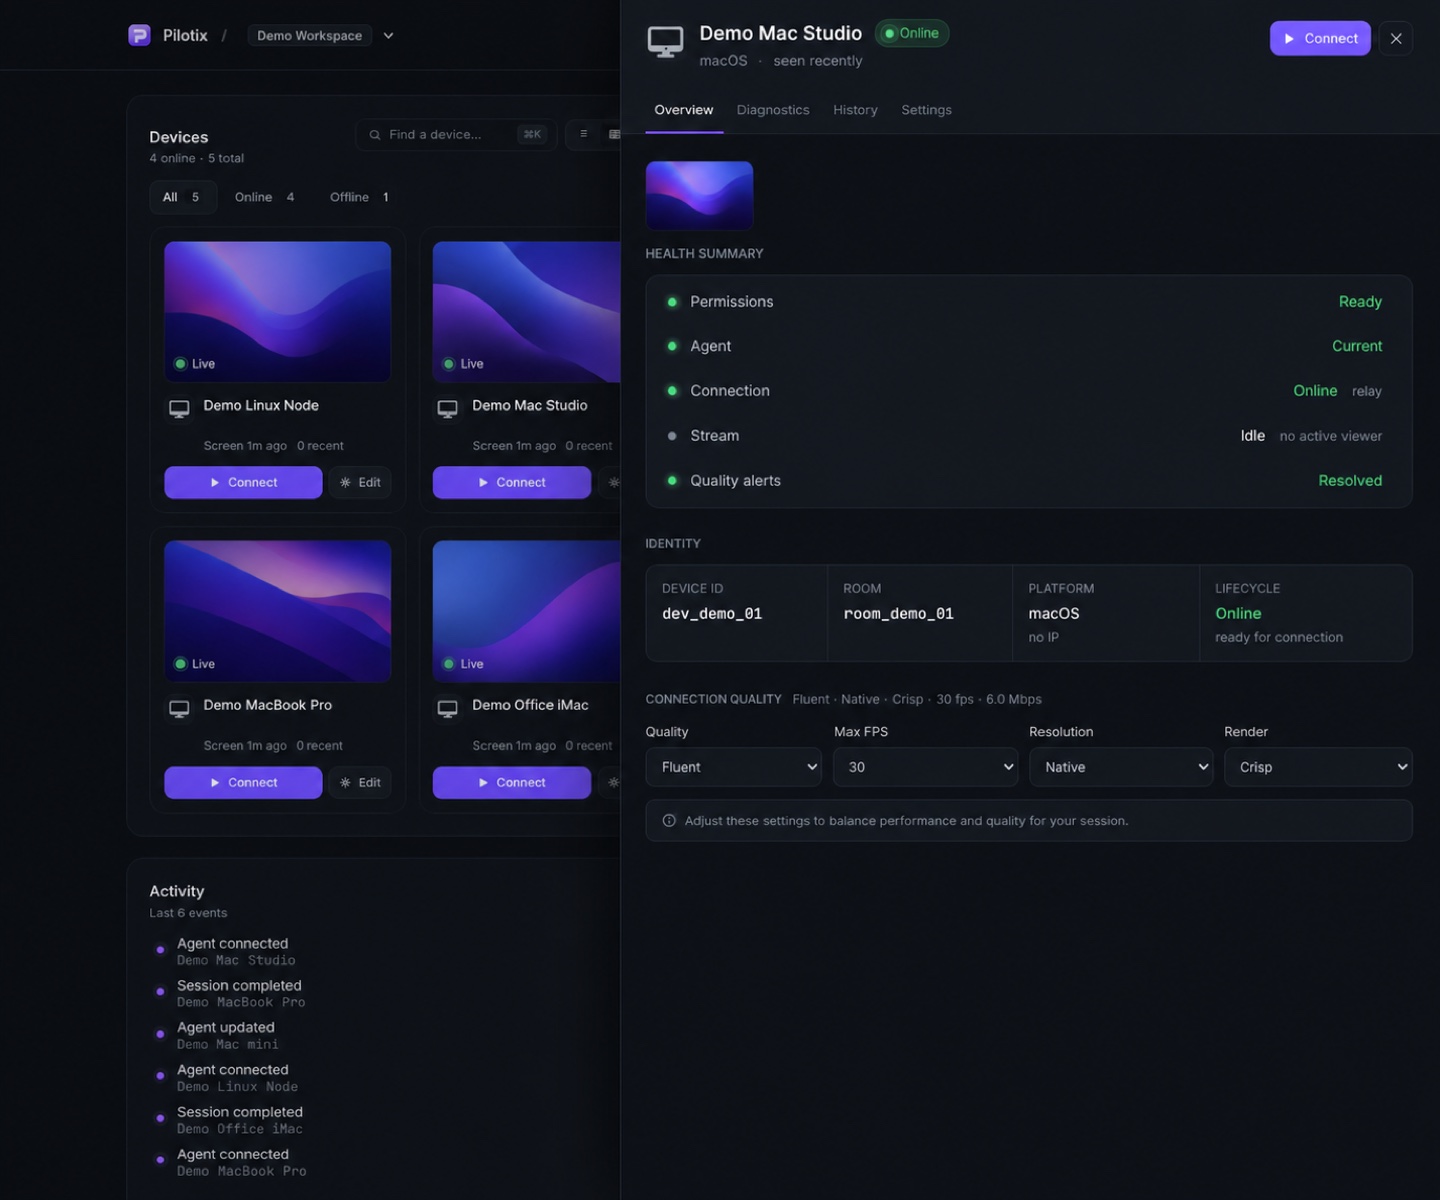Click the Pilotix logo icon
This screenshot has height=1200, width=1440.
click(x=139, y=35)
